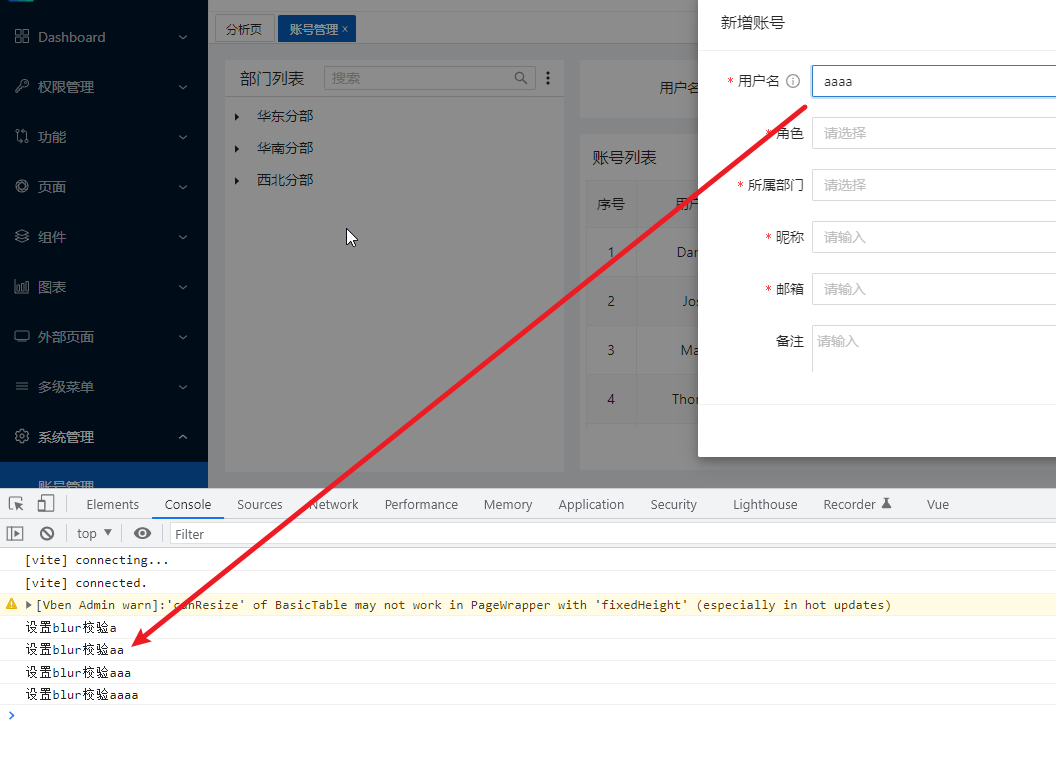Expand the 组件 menu chevron

[x=183, y=237]
